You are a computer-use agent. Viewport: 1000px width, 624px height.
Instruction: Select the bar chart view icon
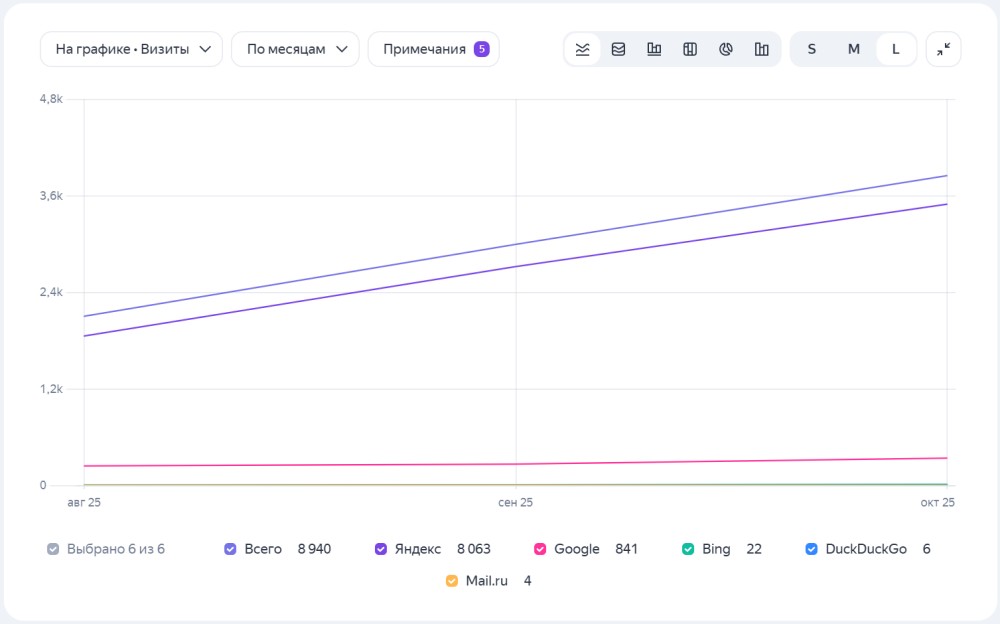(654, 49)
